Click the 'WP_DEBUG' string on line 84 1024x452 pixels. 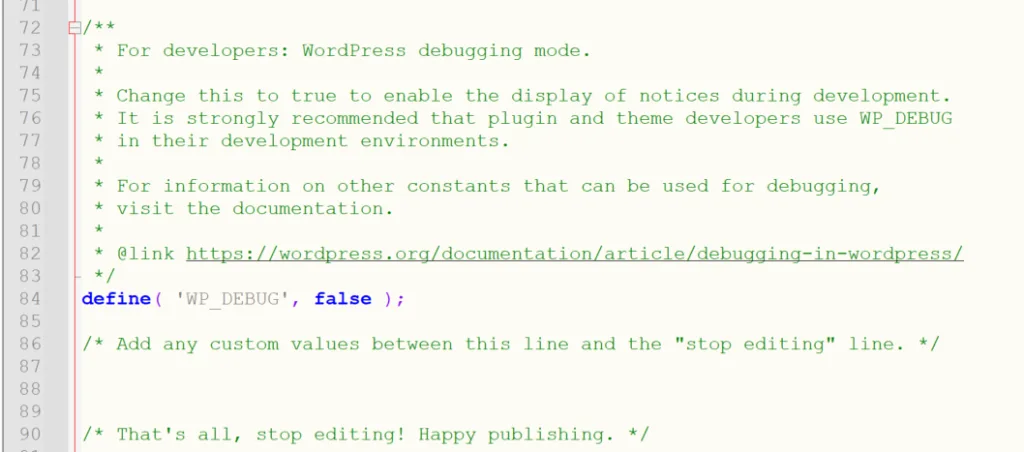232,299
